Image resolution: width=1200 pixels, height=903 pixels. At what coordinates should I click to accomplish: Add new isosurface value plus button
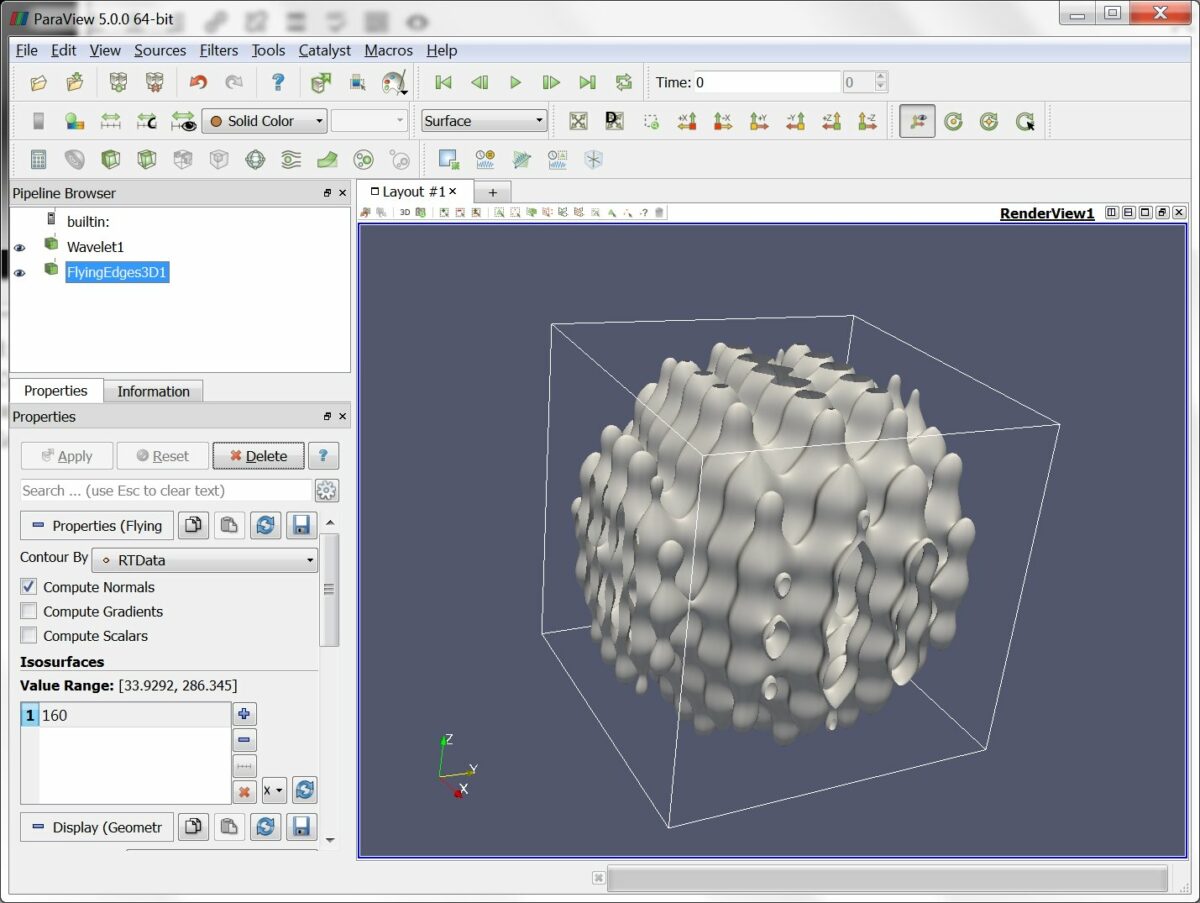(x=245, y=714)
